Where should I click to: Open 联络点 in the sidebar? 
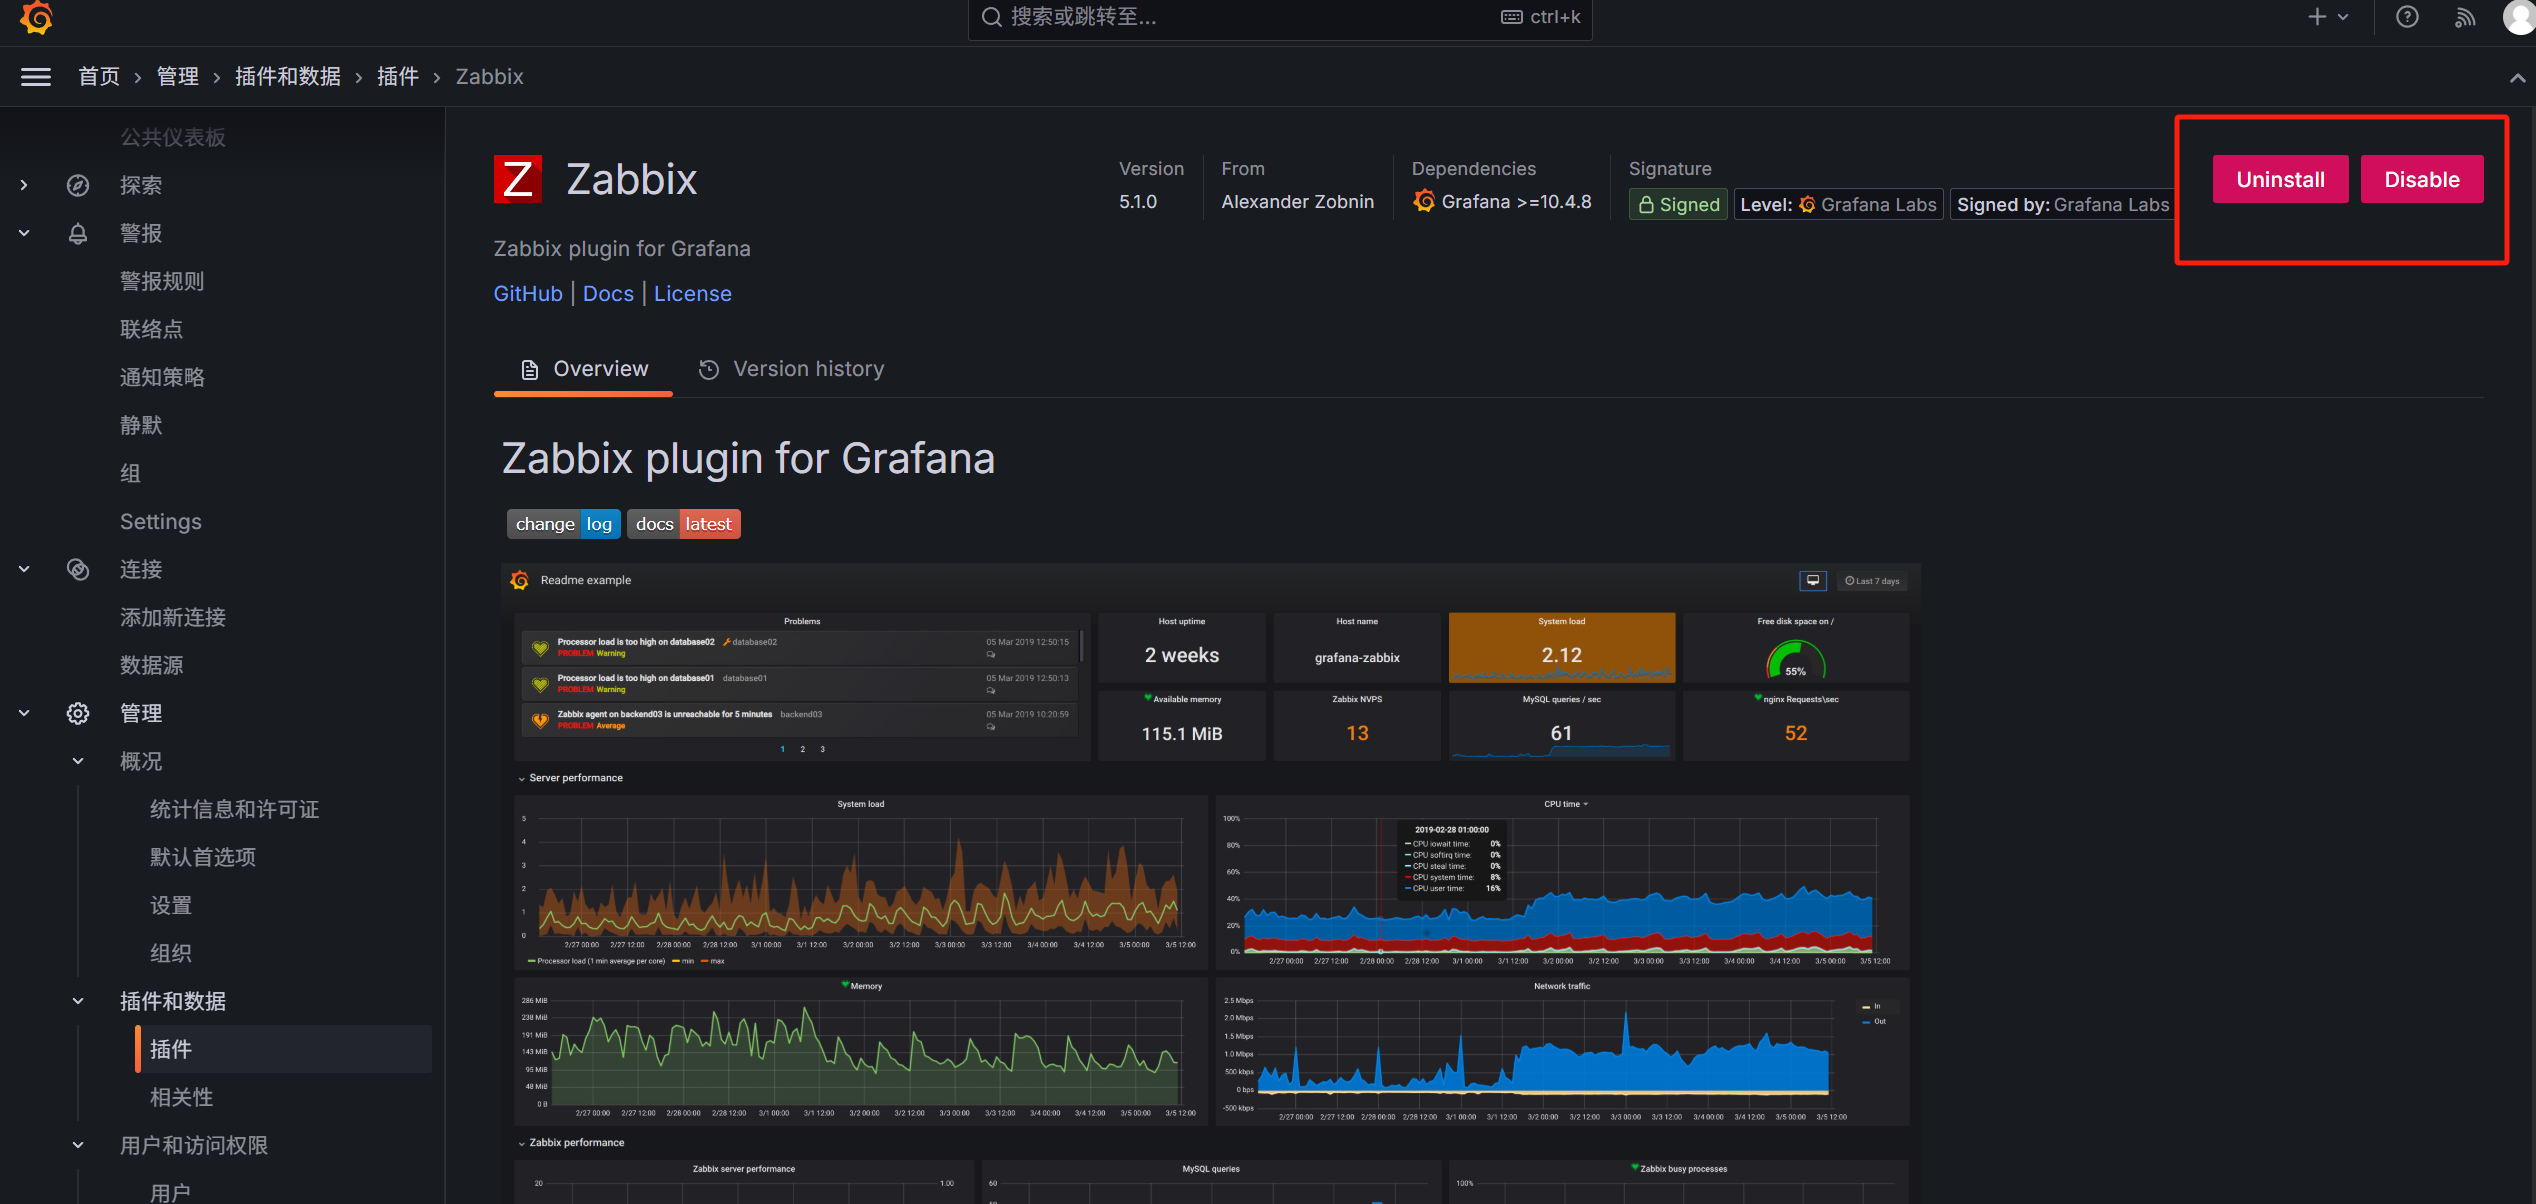(151, 329)
